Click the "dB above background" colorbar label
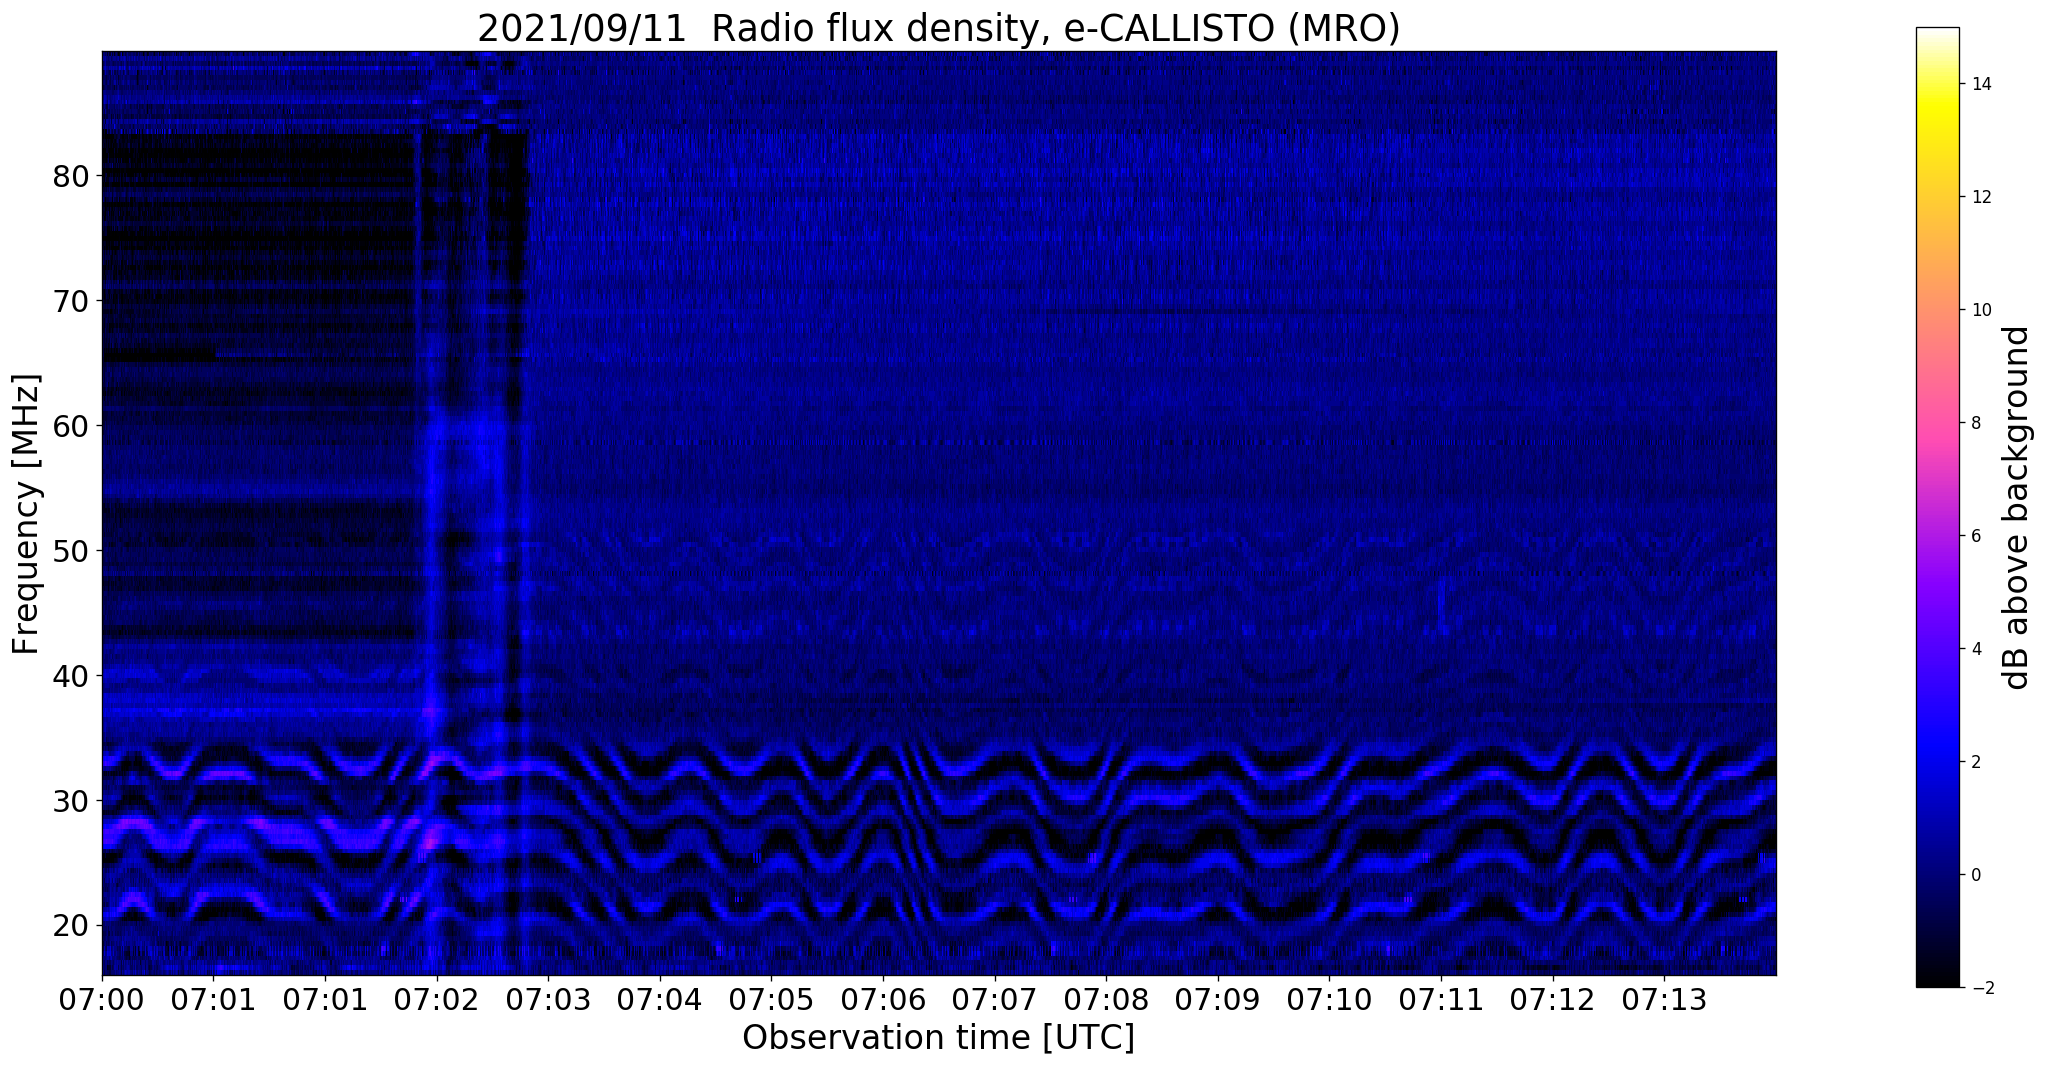This screenshot has width=2047, height=1067. 2016,507
